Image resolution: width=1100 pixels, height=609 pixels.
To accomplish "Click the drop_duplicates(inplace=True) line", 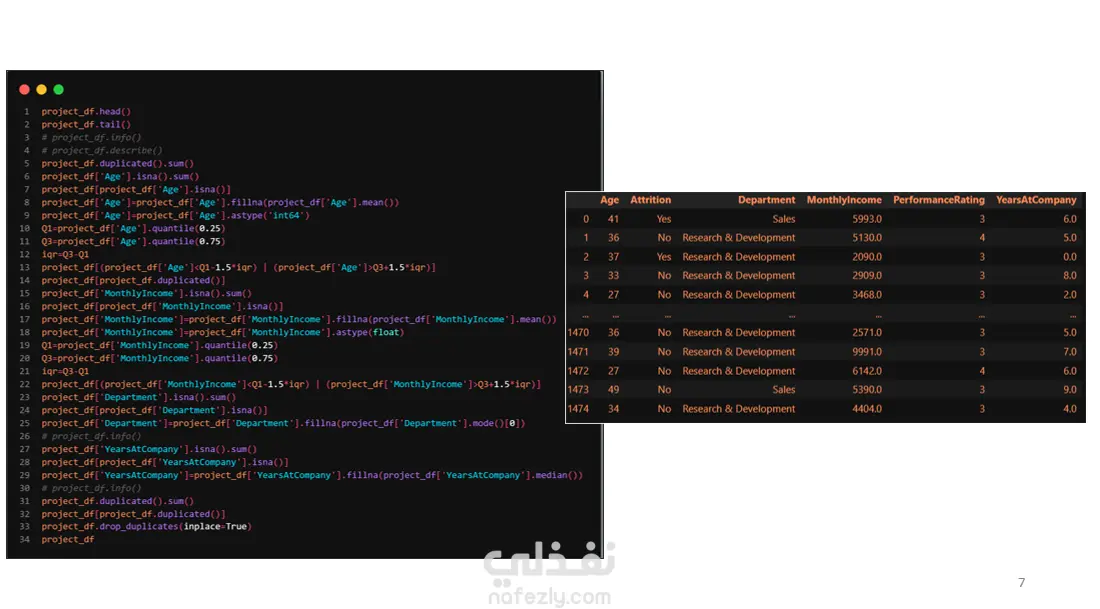I will click(x=146, y=526).
